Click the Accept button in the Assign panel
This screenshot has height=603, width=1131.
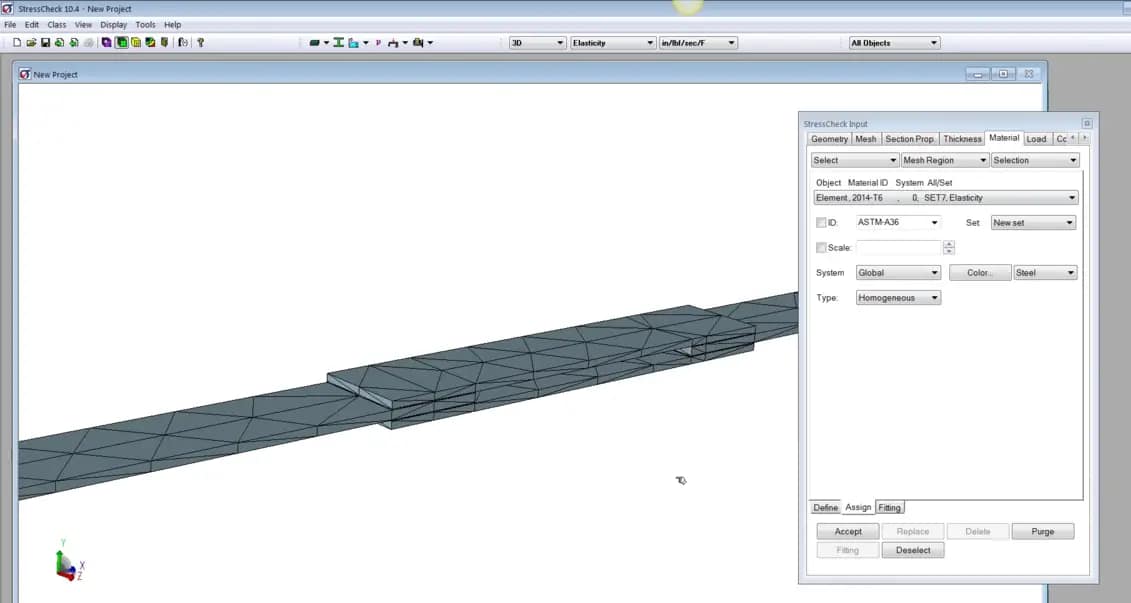[x=847, y=531]
